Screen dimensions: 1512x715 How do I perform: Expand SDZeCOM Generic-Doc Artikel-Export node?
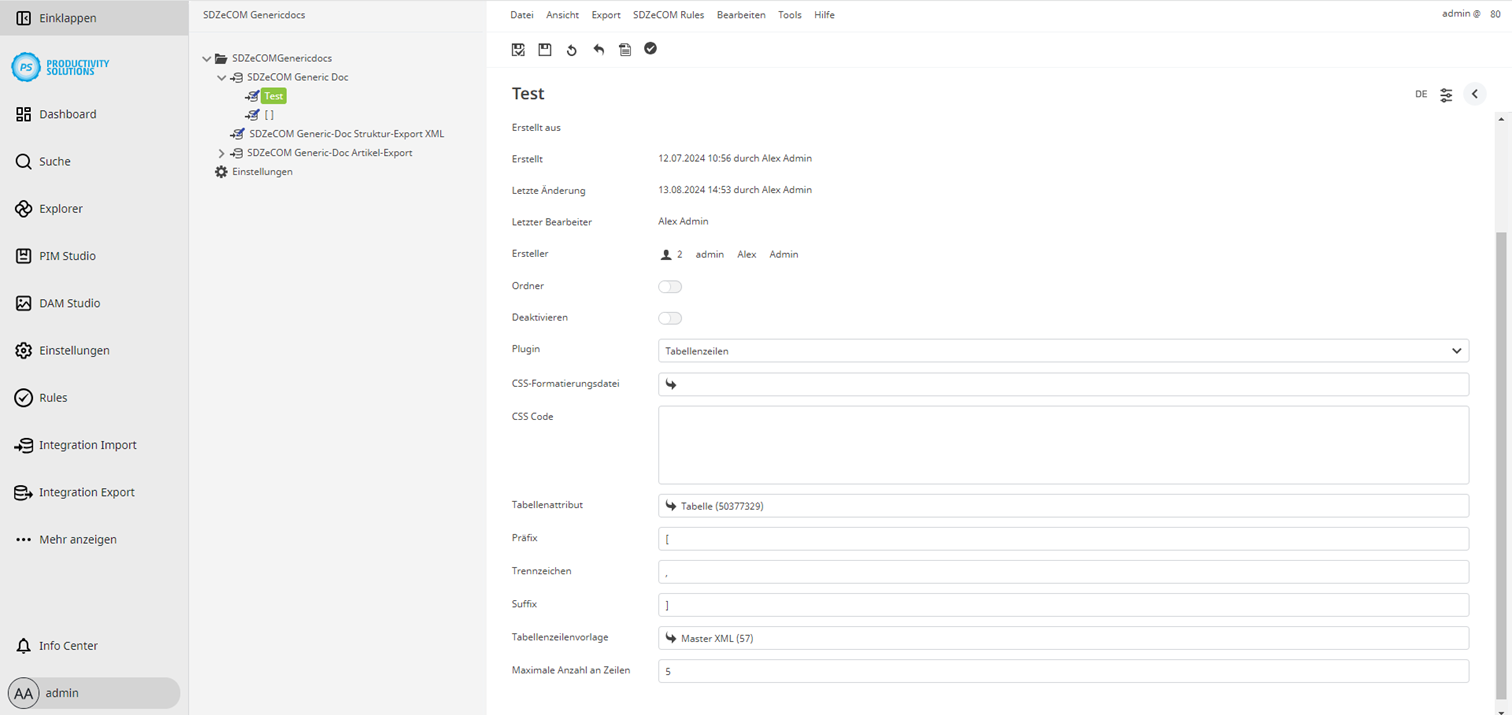point(221,152)
